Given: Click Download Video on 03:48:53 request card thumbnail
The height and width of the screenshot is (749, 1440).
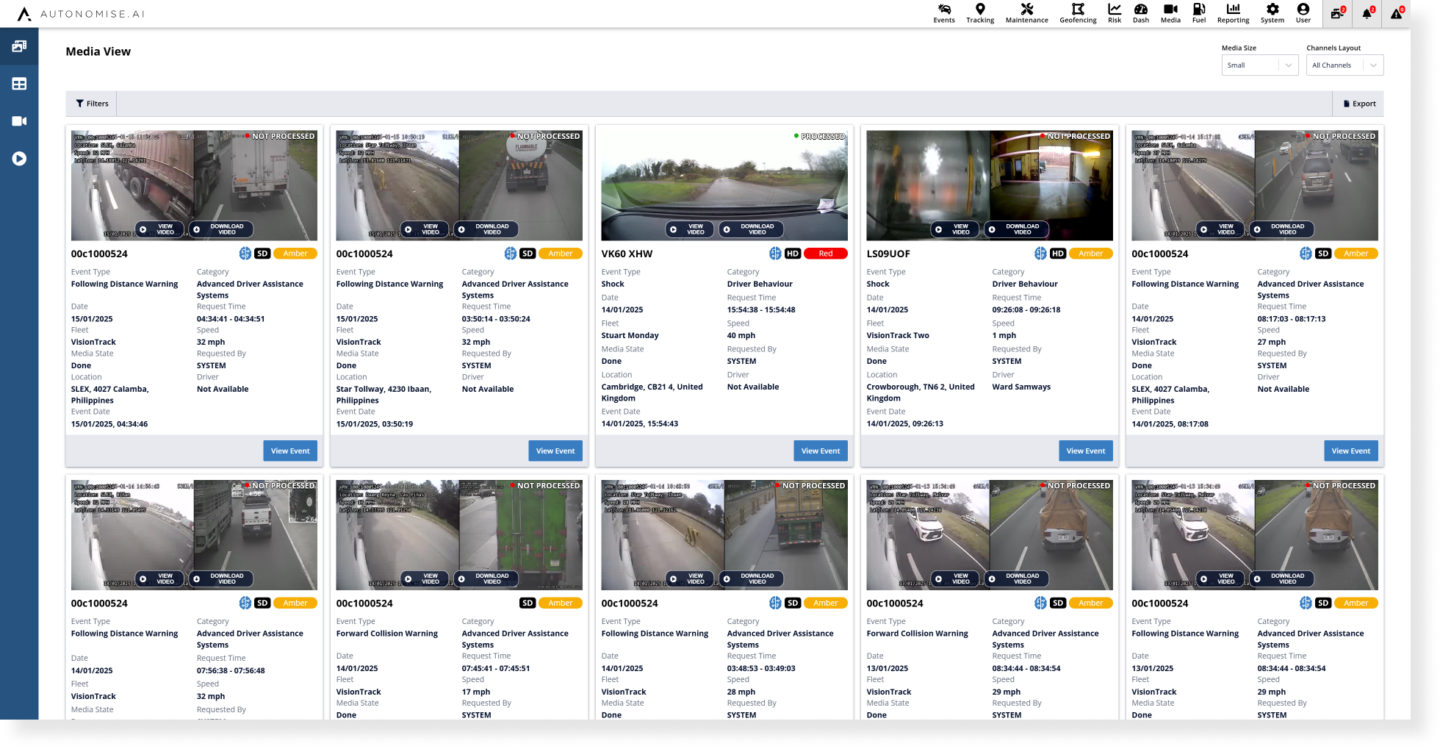Looking at the screenshot, I should (x=751, y=578).
